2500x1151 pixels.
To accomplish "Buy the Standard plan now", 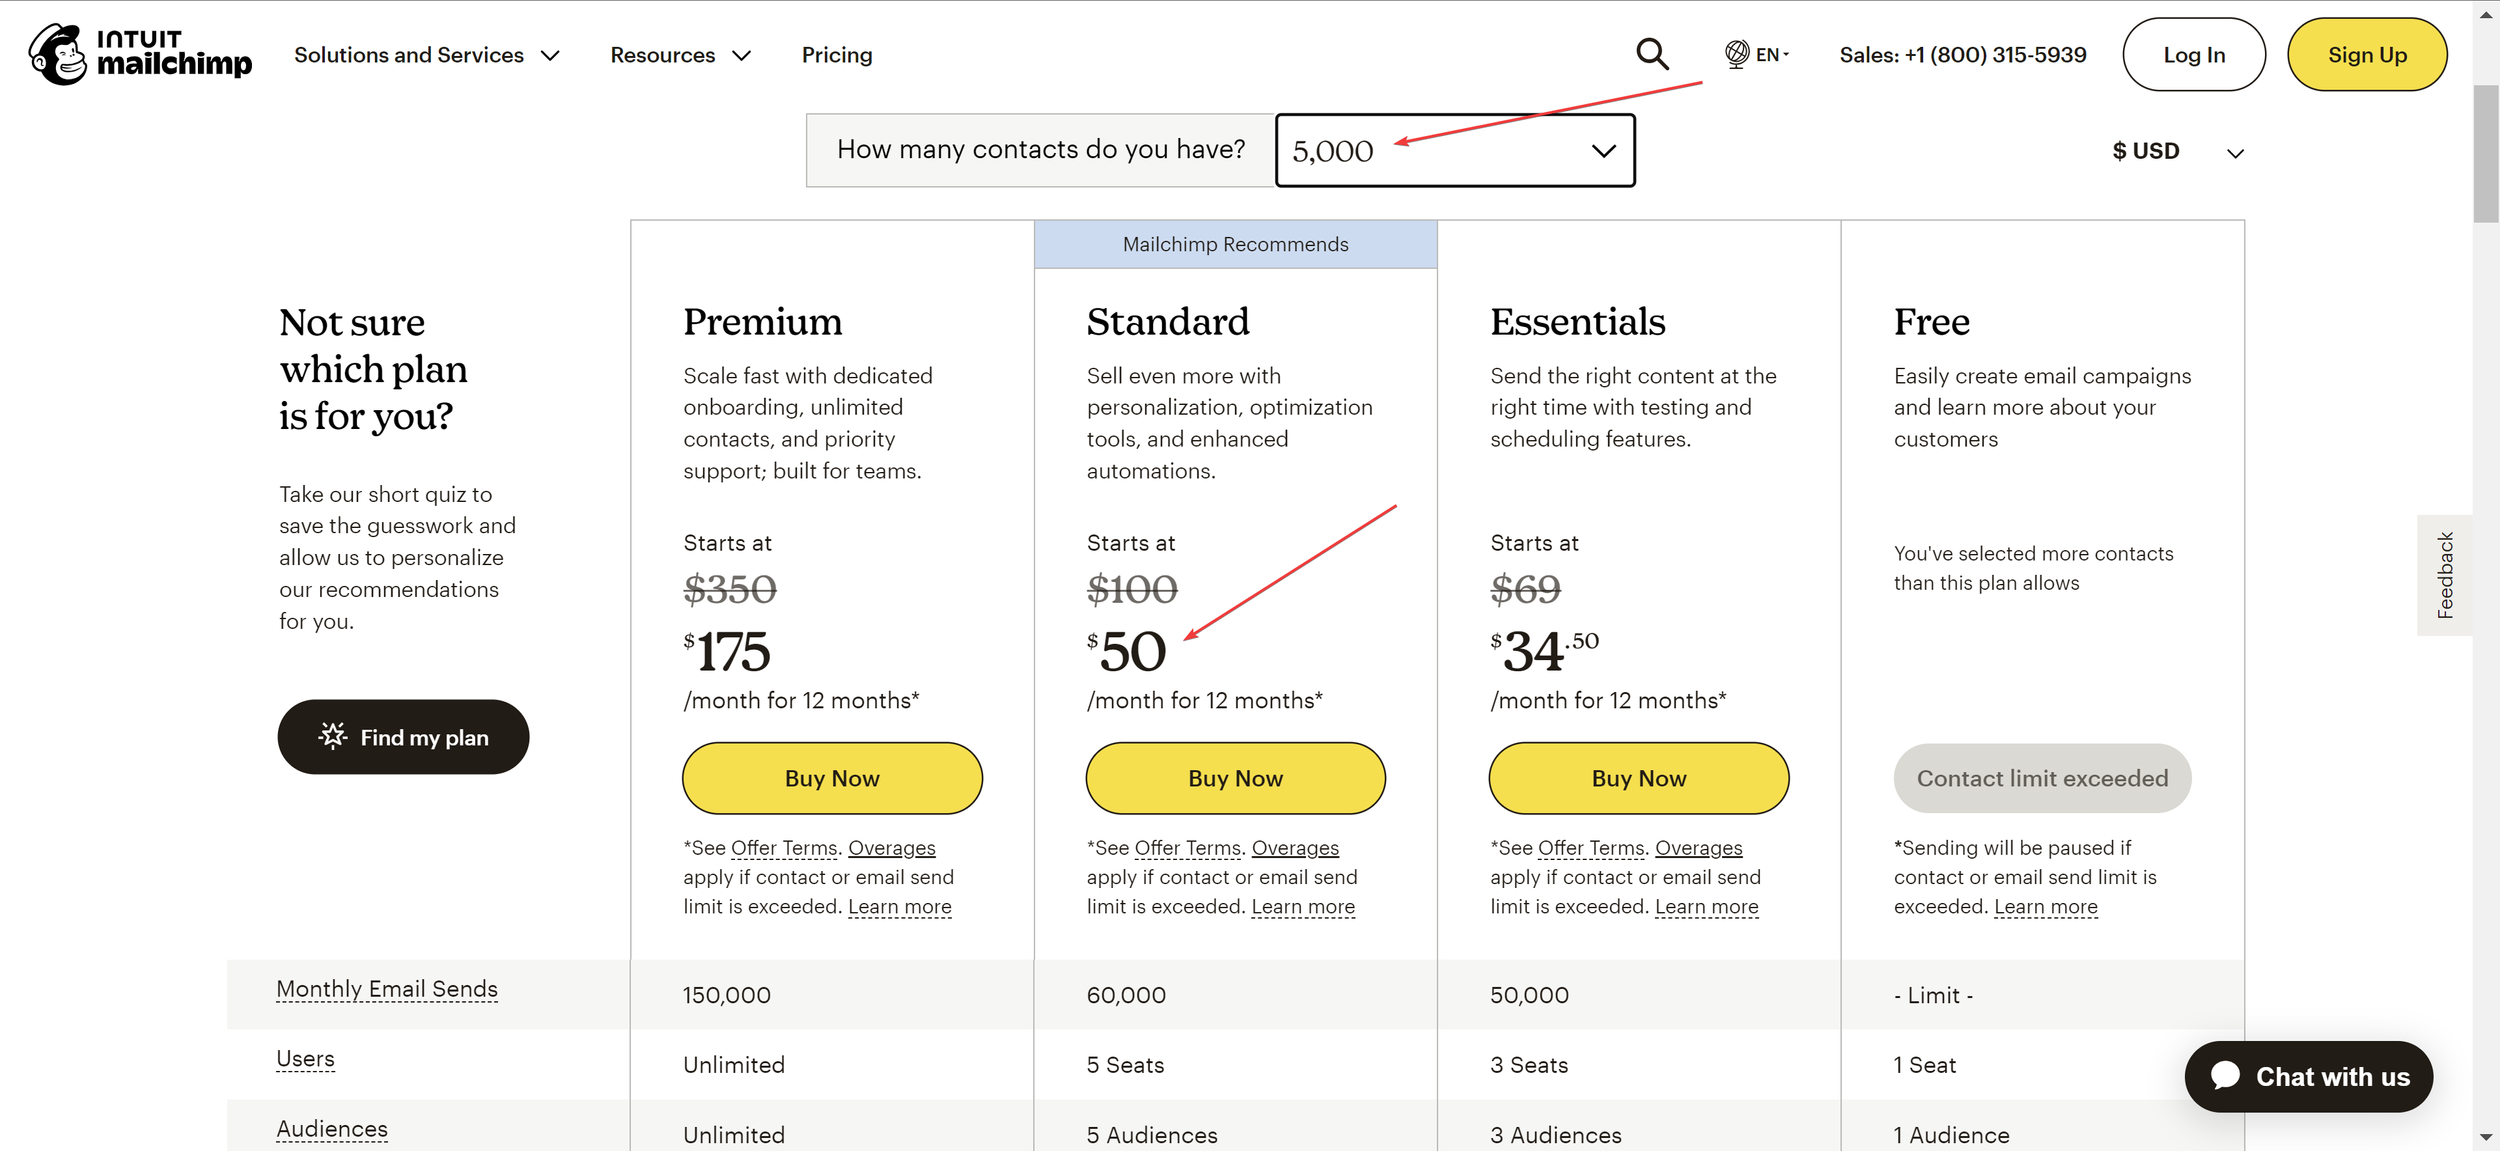I will 1235,778.
